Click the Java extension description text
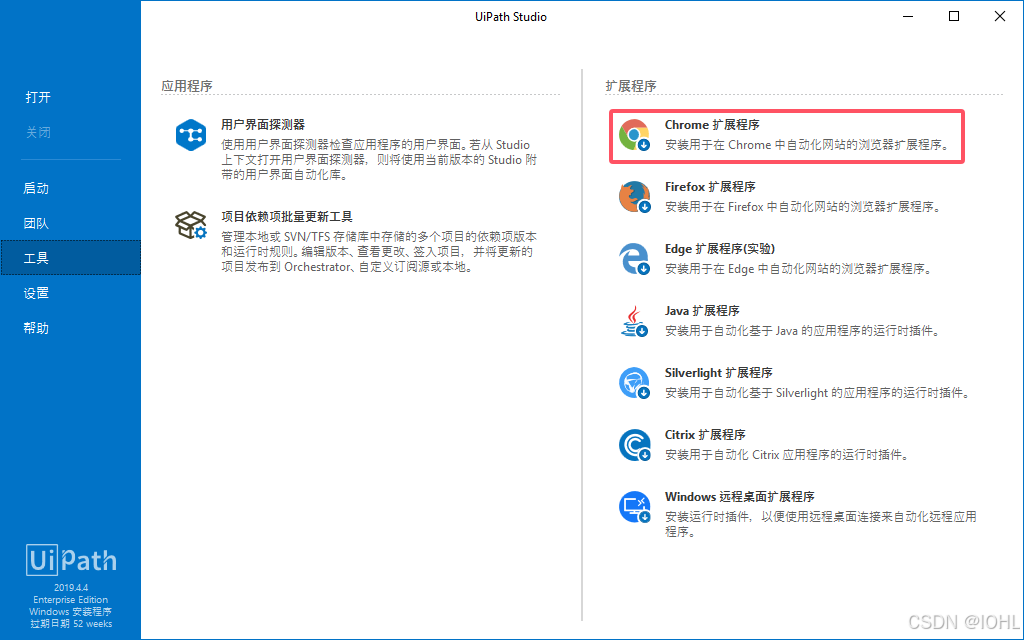 click(x=803, y=331)
